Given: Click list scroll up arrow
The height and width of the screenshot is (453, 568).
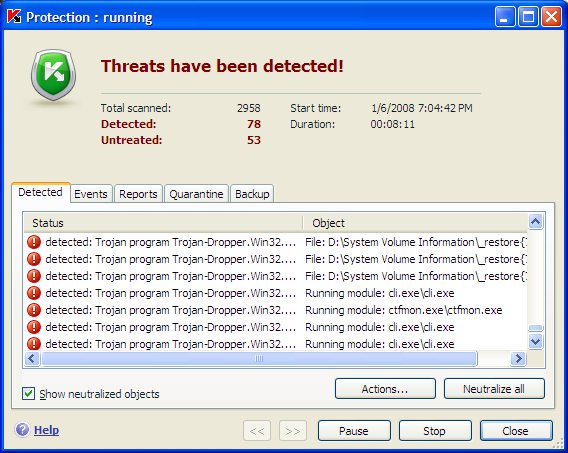Looking at the screenshot, I should [x=535, y=221].
